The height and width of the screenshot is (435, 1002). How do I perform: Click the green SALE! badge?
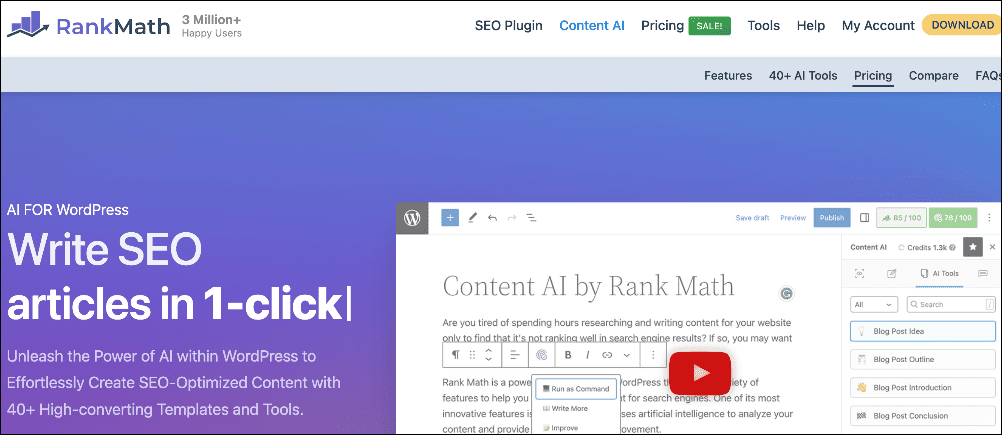point(709,26)
